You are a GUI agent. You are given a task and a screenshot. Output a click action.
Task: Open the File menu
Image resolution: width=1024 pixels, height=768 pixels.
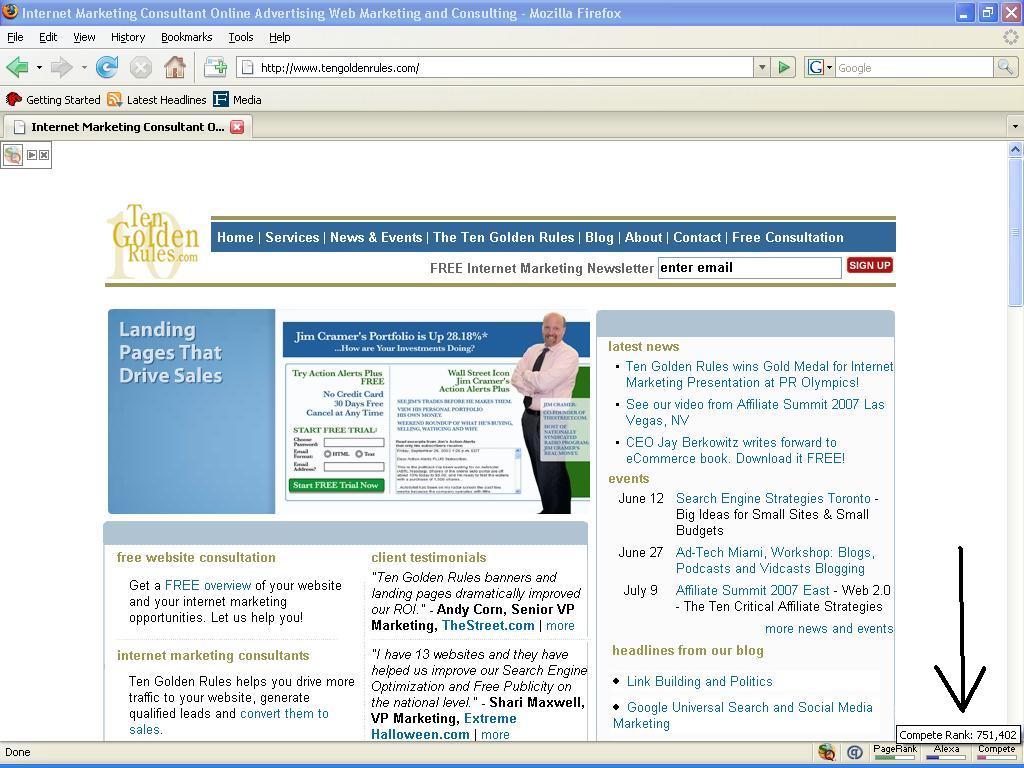[x=15, y=37]
